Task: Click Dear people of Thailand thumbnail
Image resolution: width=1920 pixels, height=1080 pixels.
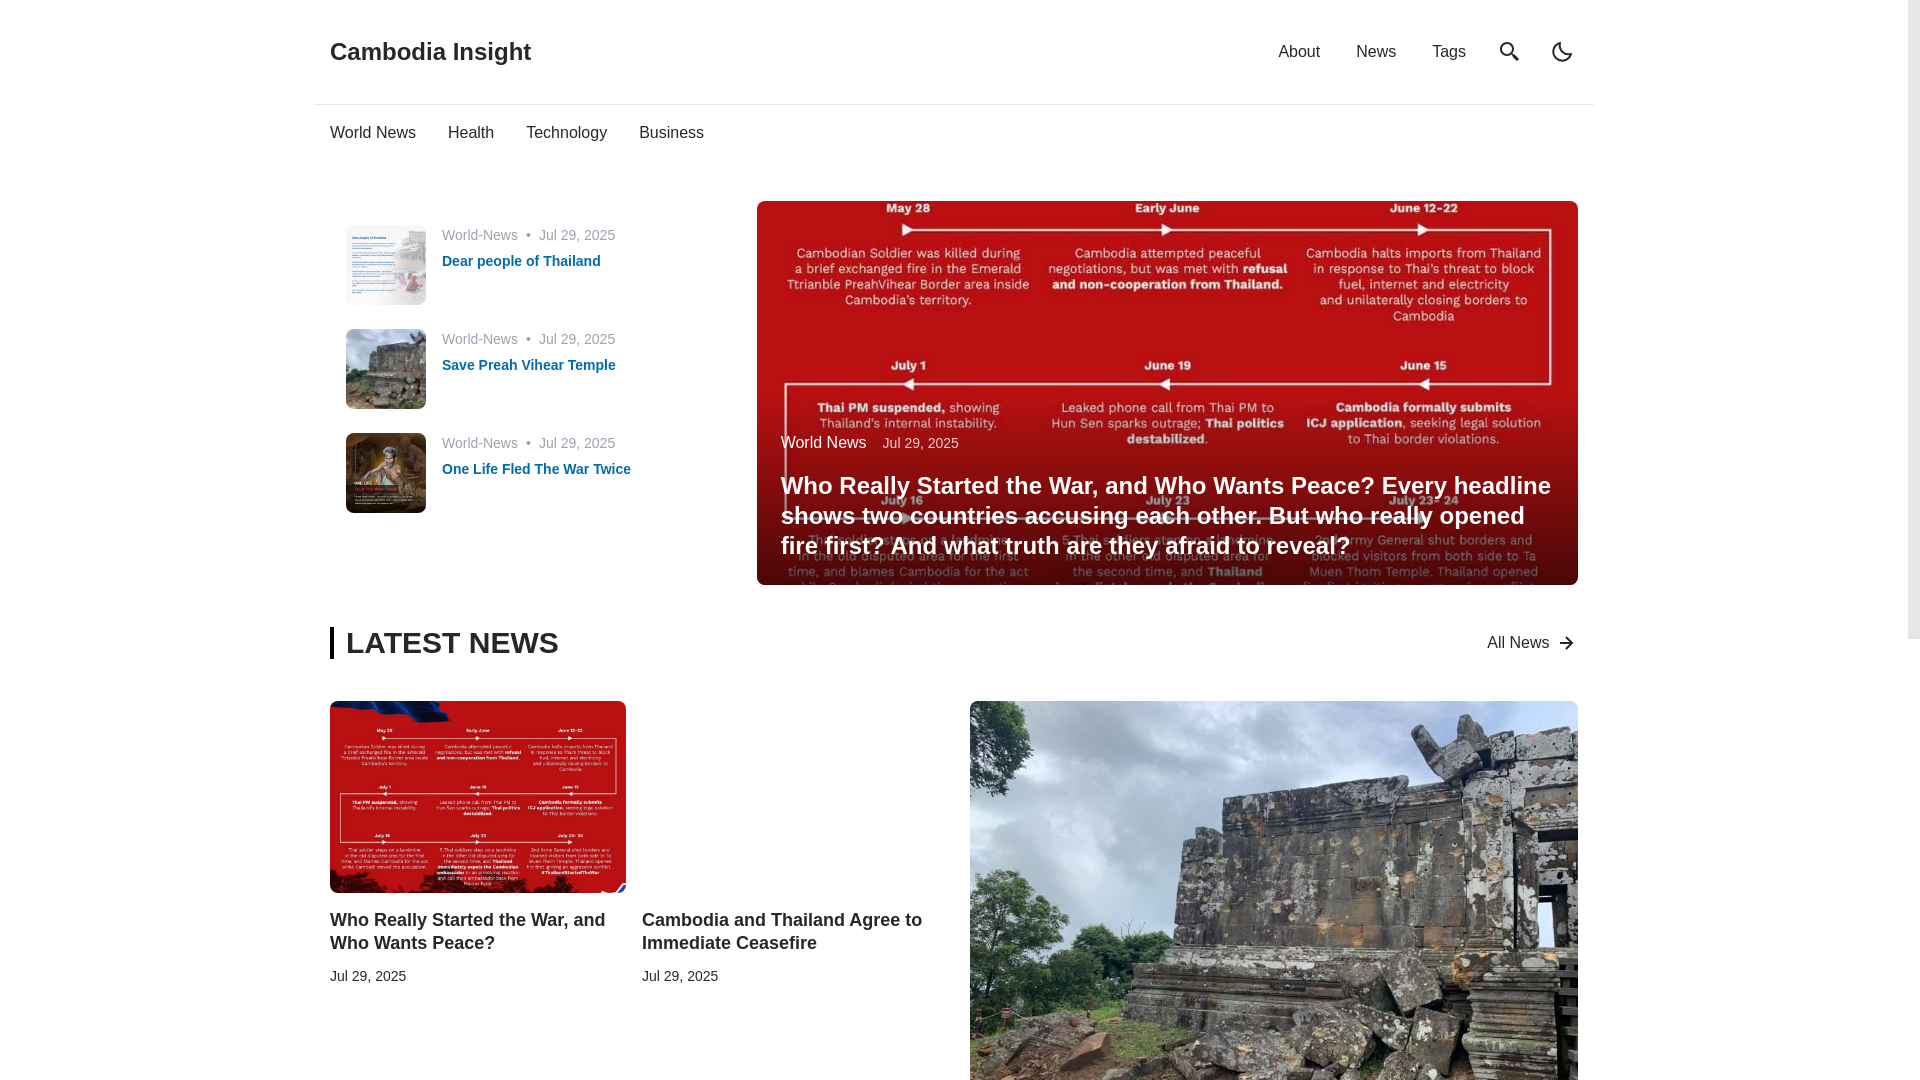Action: tap(386, 265)
